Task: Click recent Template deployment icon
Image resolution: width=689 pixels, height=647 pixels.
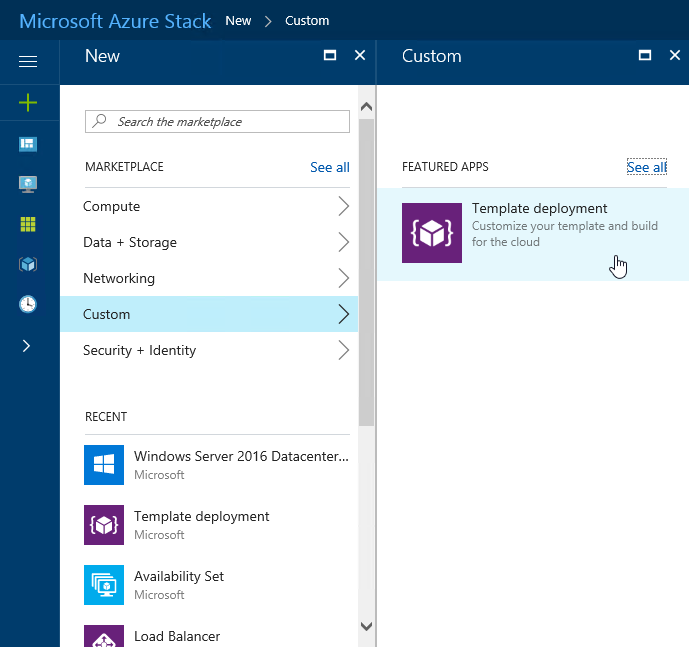Action: (x=104, y=525)
